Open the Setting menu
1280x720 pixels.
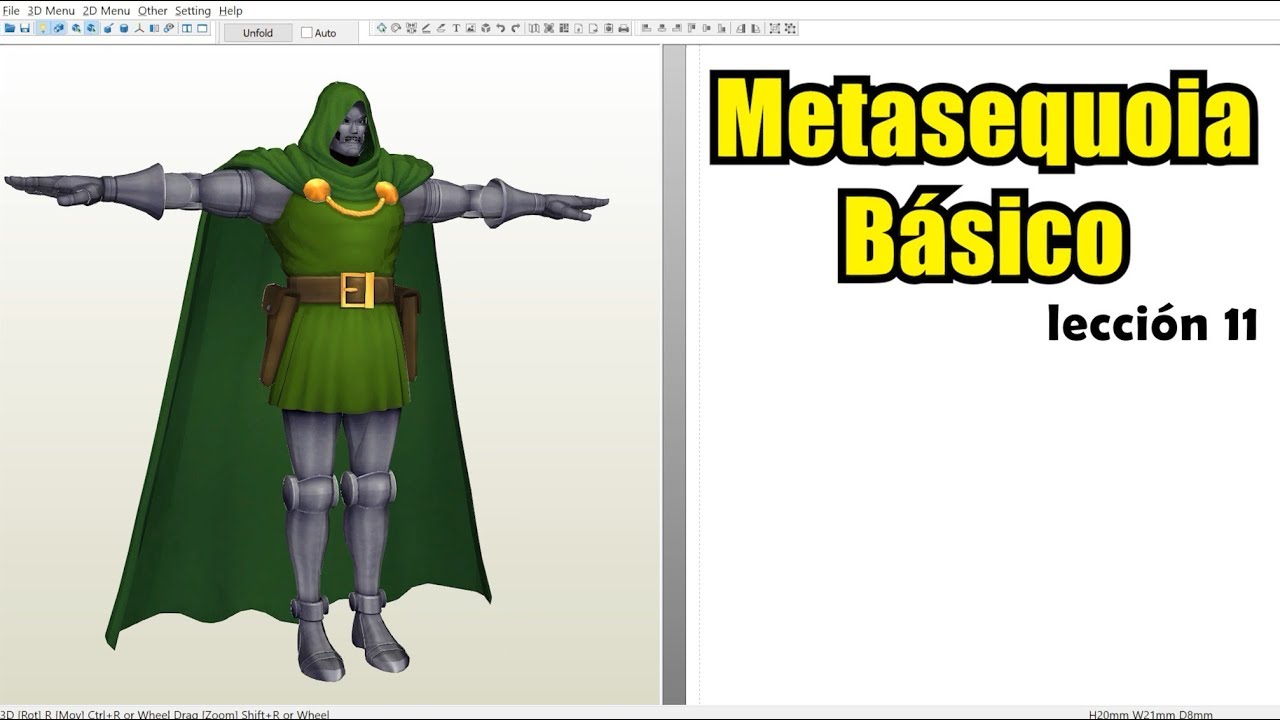pyautogui.click(x=193, y=10)
